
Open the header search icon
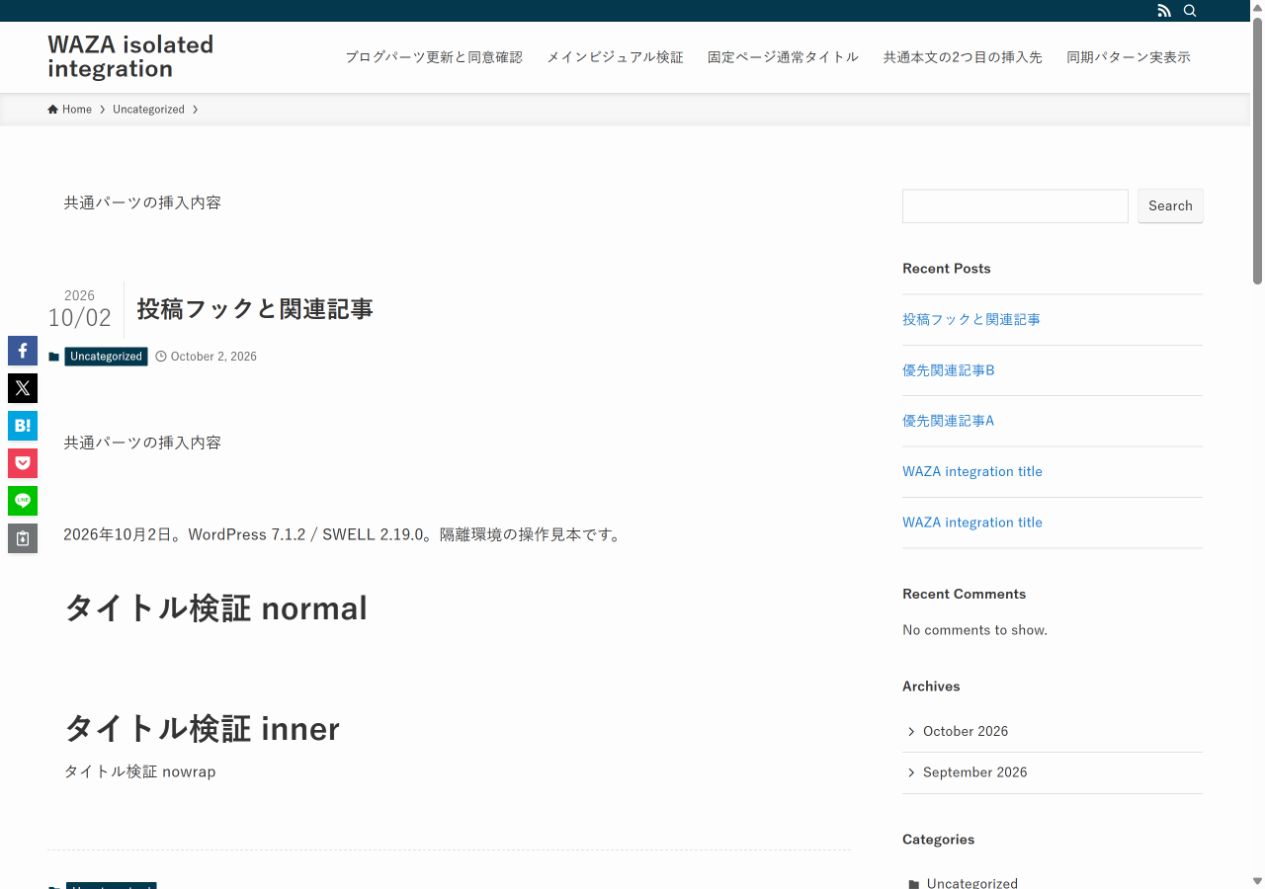(x=1190, y=11)
